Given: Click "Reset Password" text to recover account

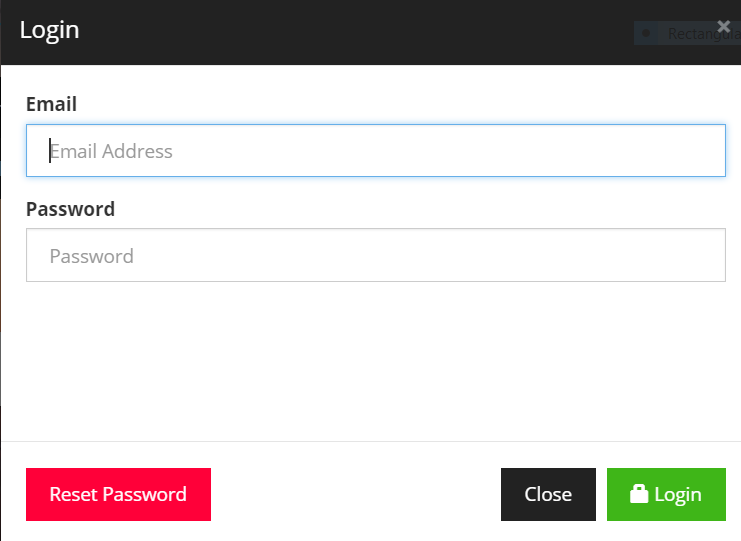Looking at the screenshot, I should click(118, 494).
